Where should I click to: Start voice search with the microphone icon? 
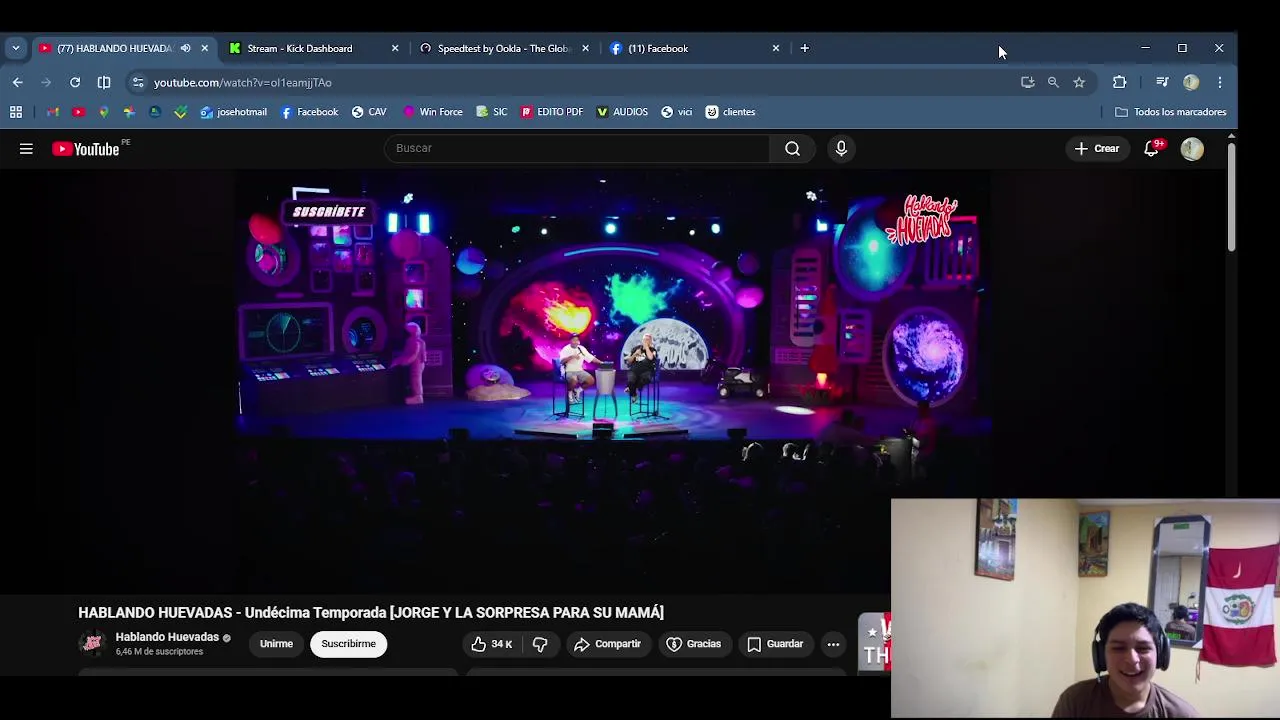pos(841,148)
